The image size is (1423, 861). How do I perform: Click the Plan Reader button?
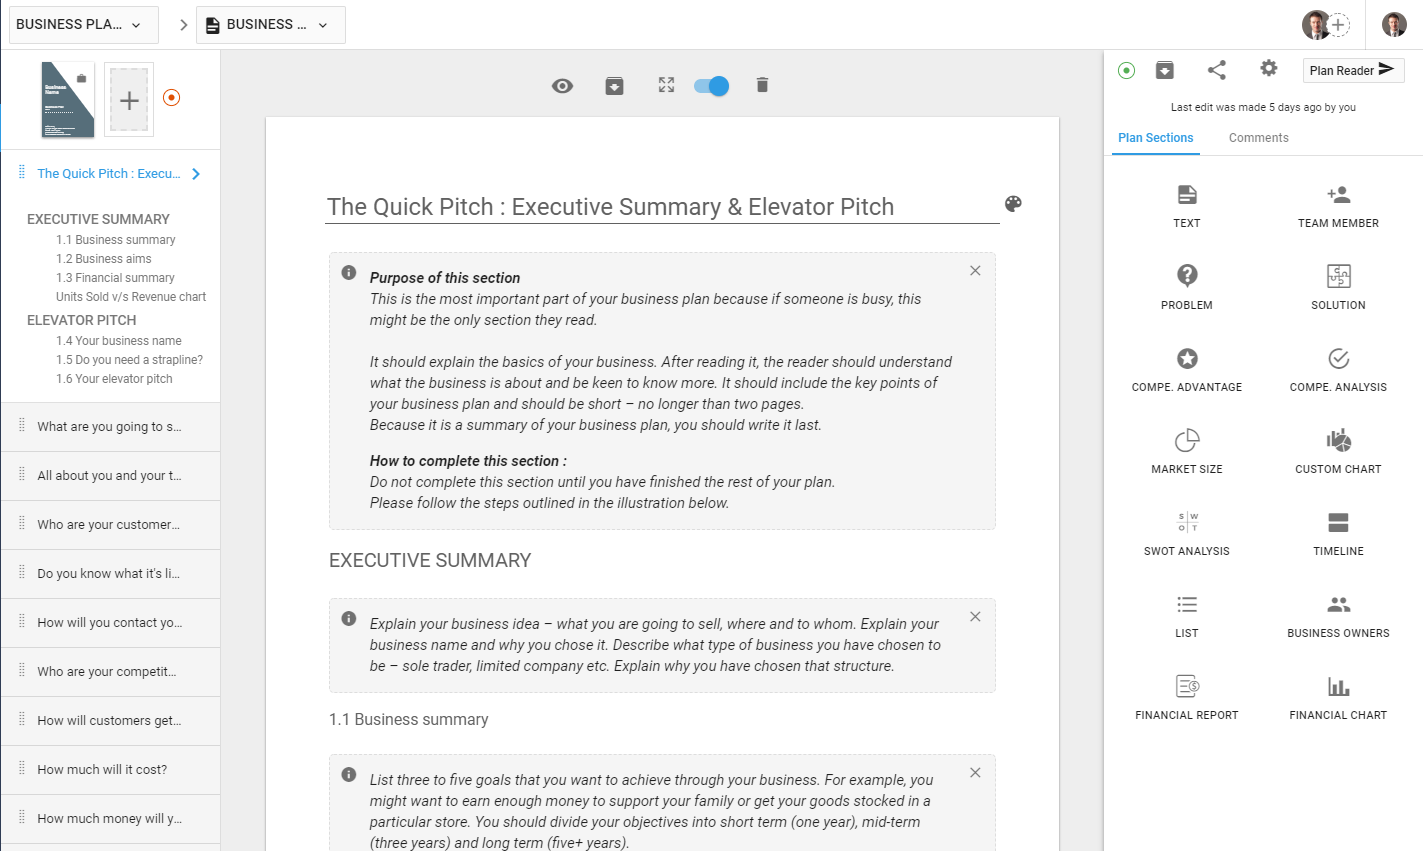point(1353,70)
